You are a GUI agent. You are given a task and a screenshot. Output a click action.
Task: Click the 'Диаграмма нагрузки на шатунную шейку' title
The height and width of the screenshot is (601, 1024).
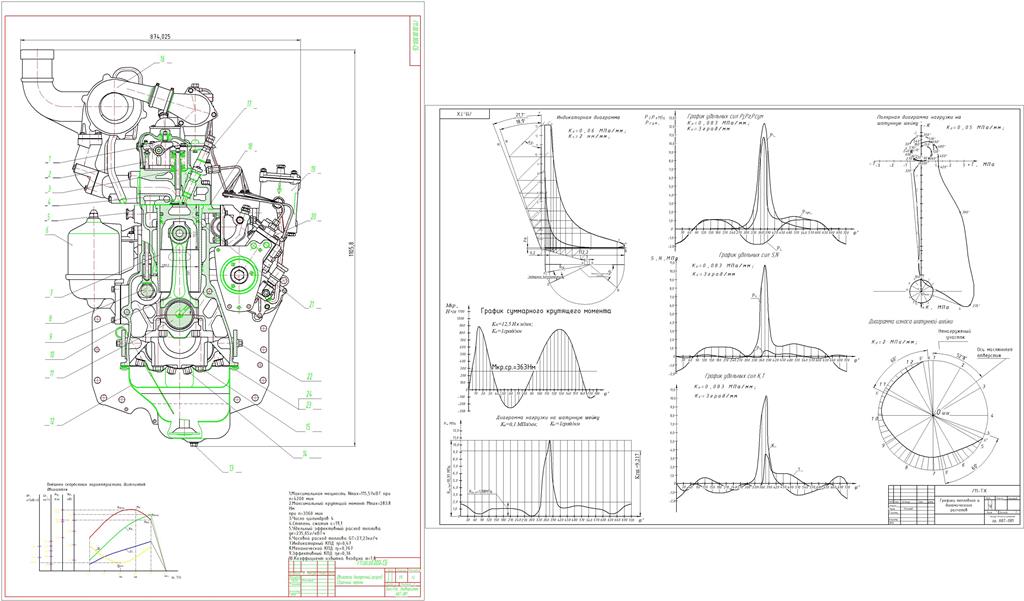point(547,417)
